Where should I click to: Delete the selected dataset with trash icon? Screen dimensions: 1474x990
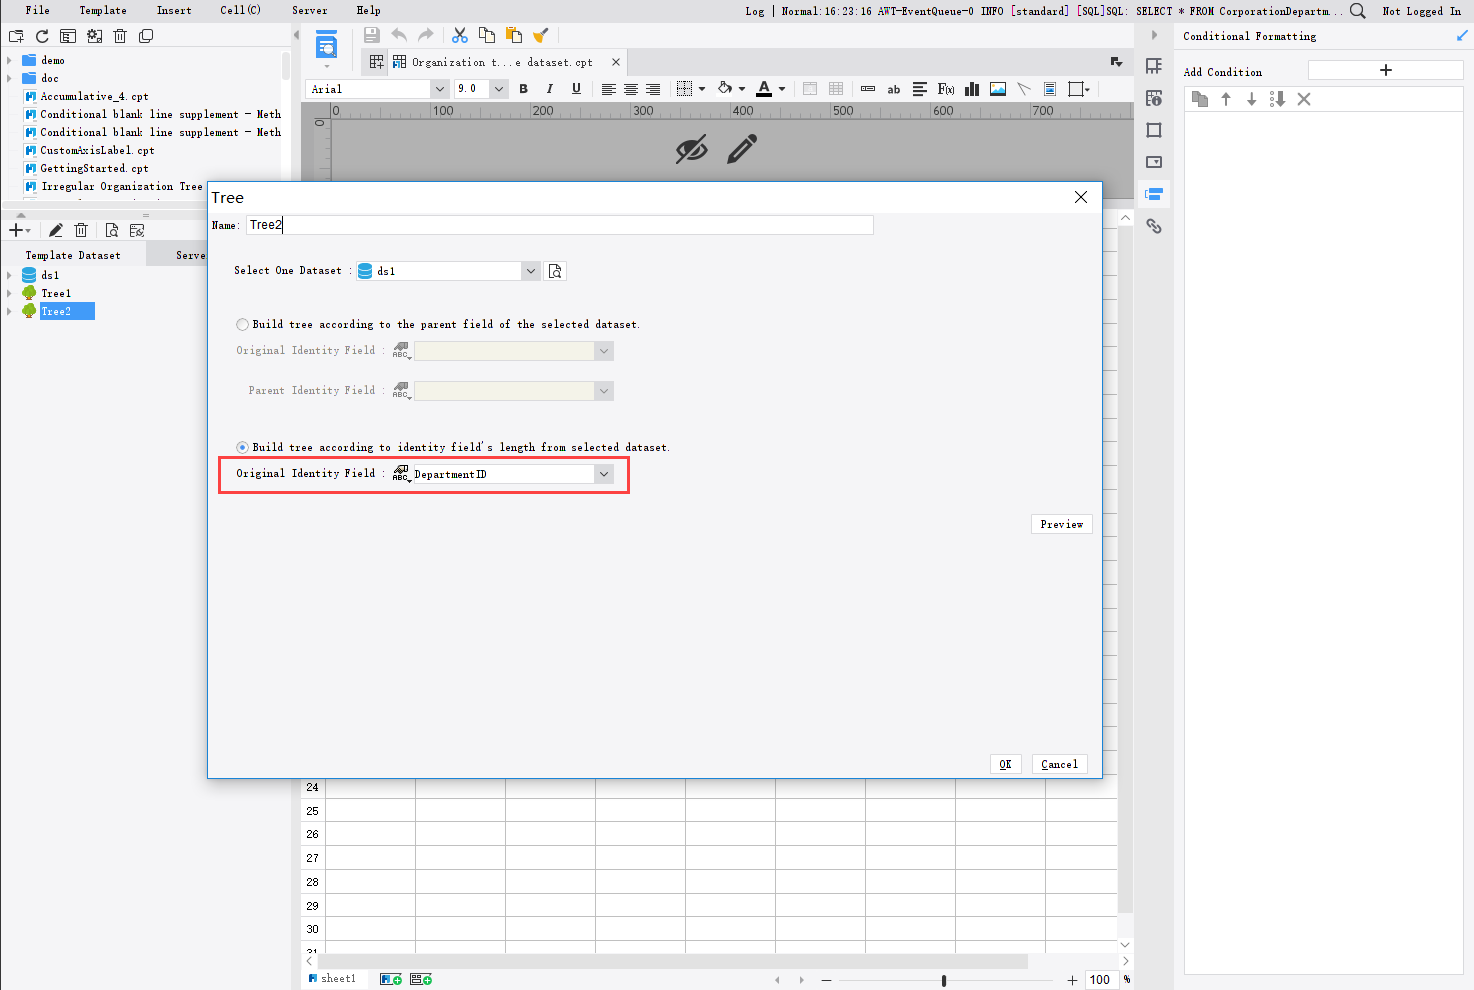(x=81, y=229)
